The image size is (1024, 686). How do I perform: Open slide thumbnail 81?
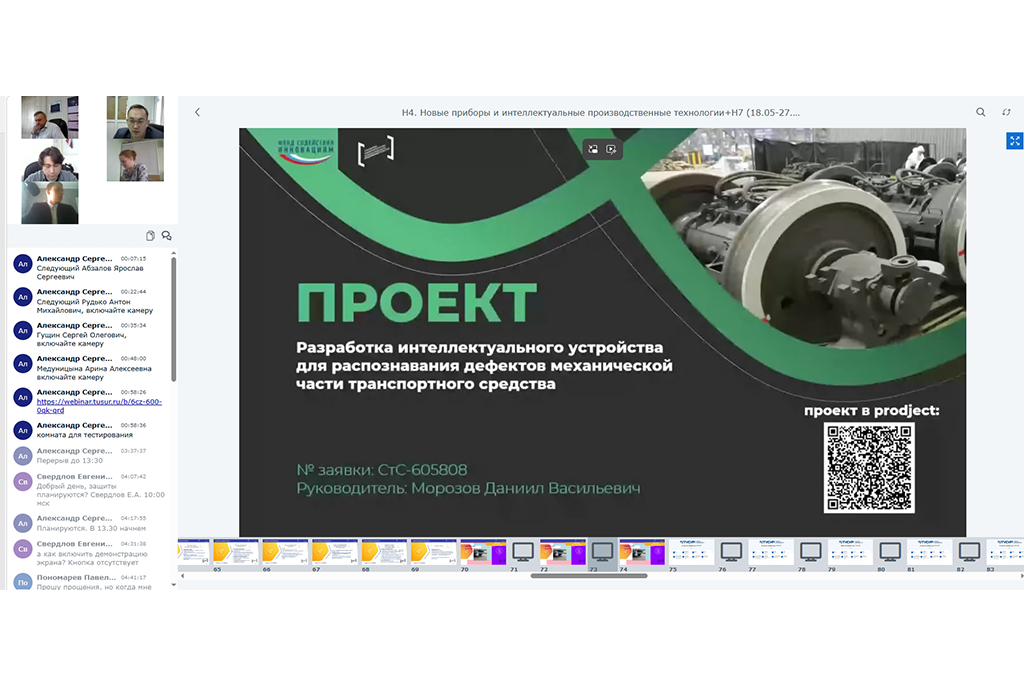tap(930, 552)
